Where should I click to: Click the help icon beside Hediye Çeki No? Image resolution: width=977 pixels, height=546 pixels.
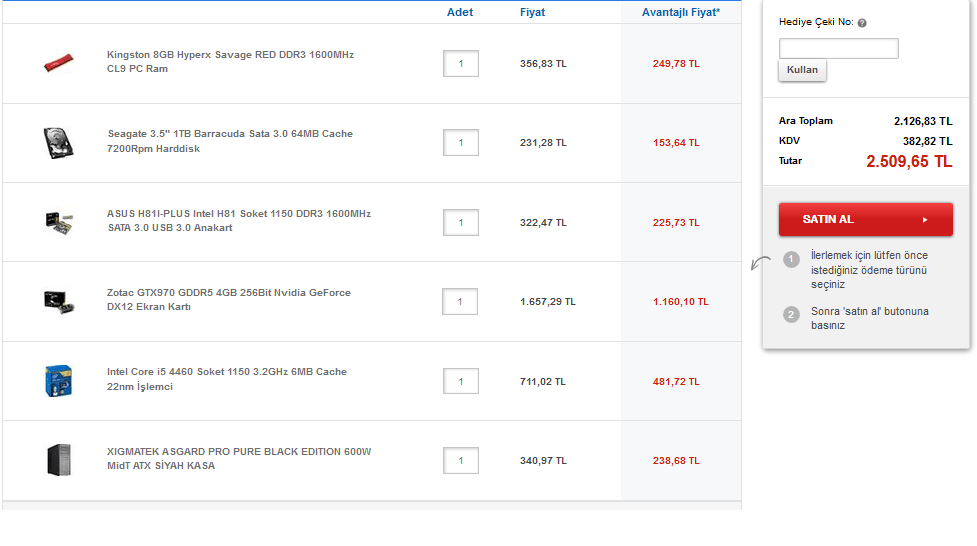click(x=862, y=23)
